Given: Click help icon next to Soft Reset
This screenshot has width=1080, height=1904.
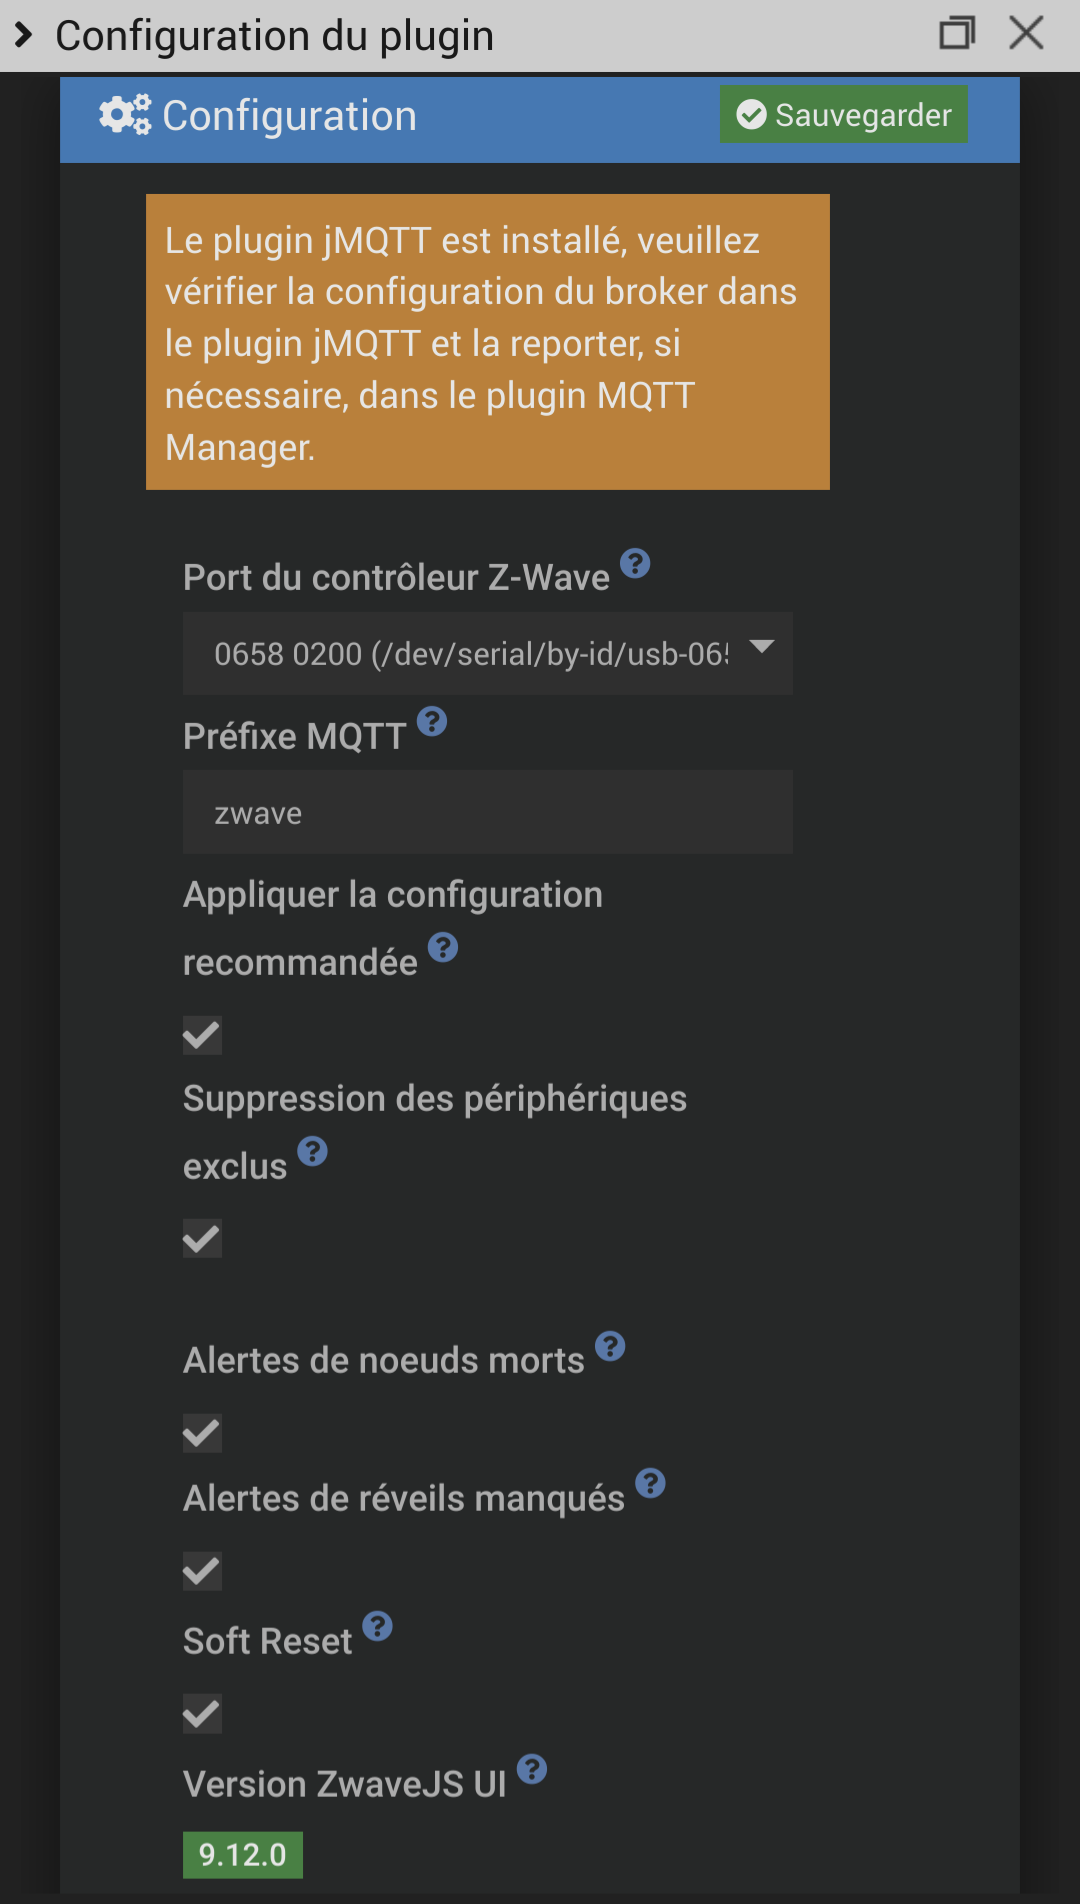Looking at the screenshot, I should point(377,1626).
